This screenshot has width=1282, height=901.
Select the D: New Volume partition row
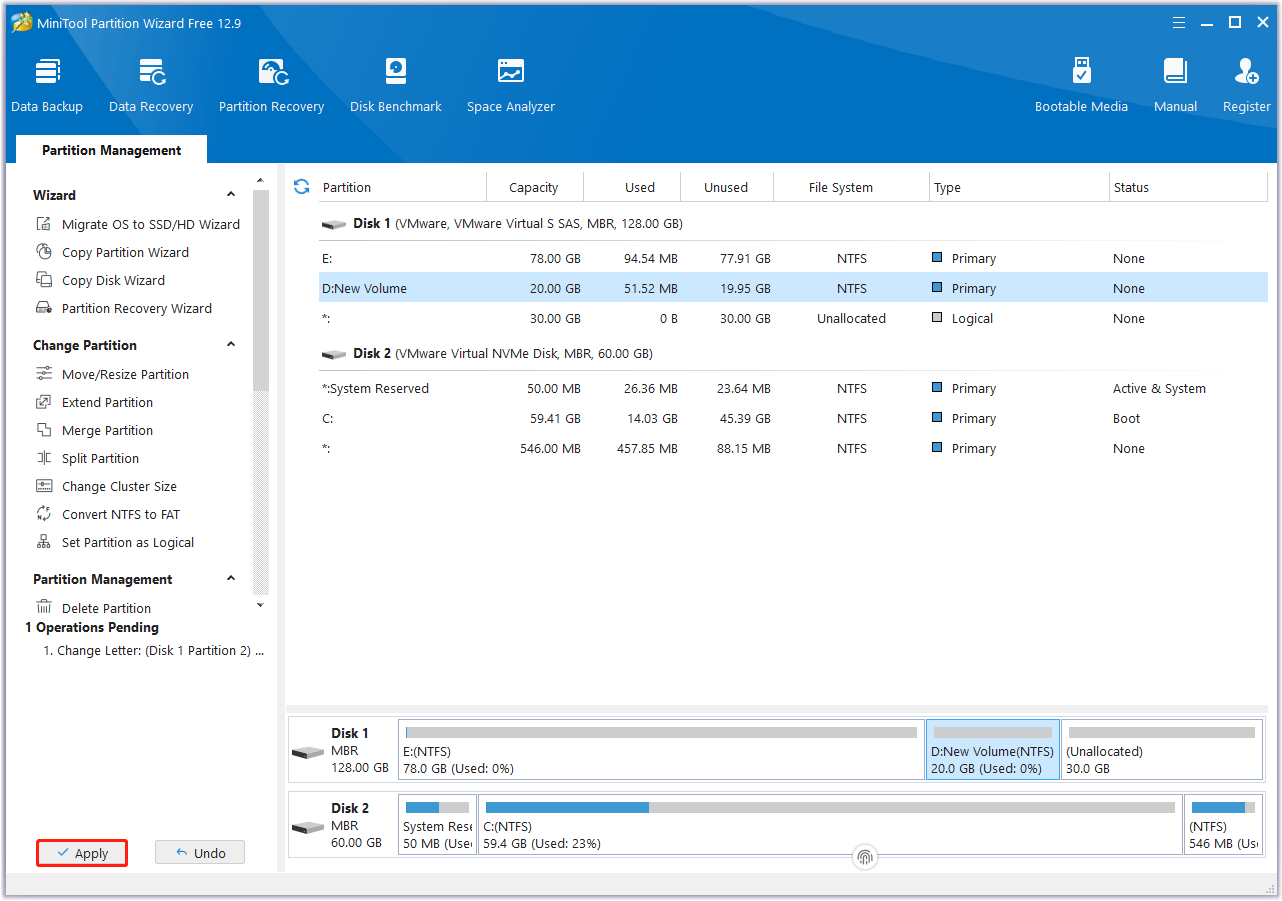[x=400, y=288]
